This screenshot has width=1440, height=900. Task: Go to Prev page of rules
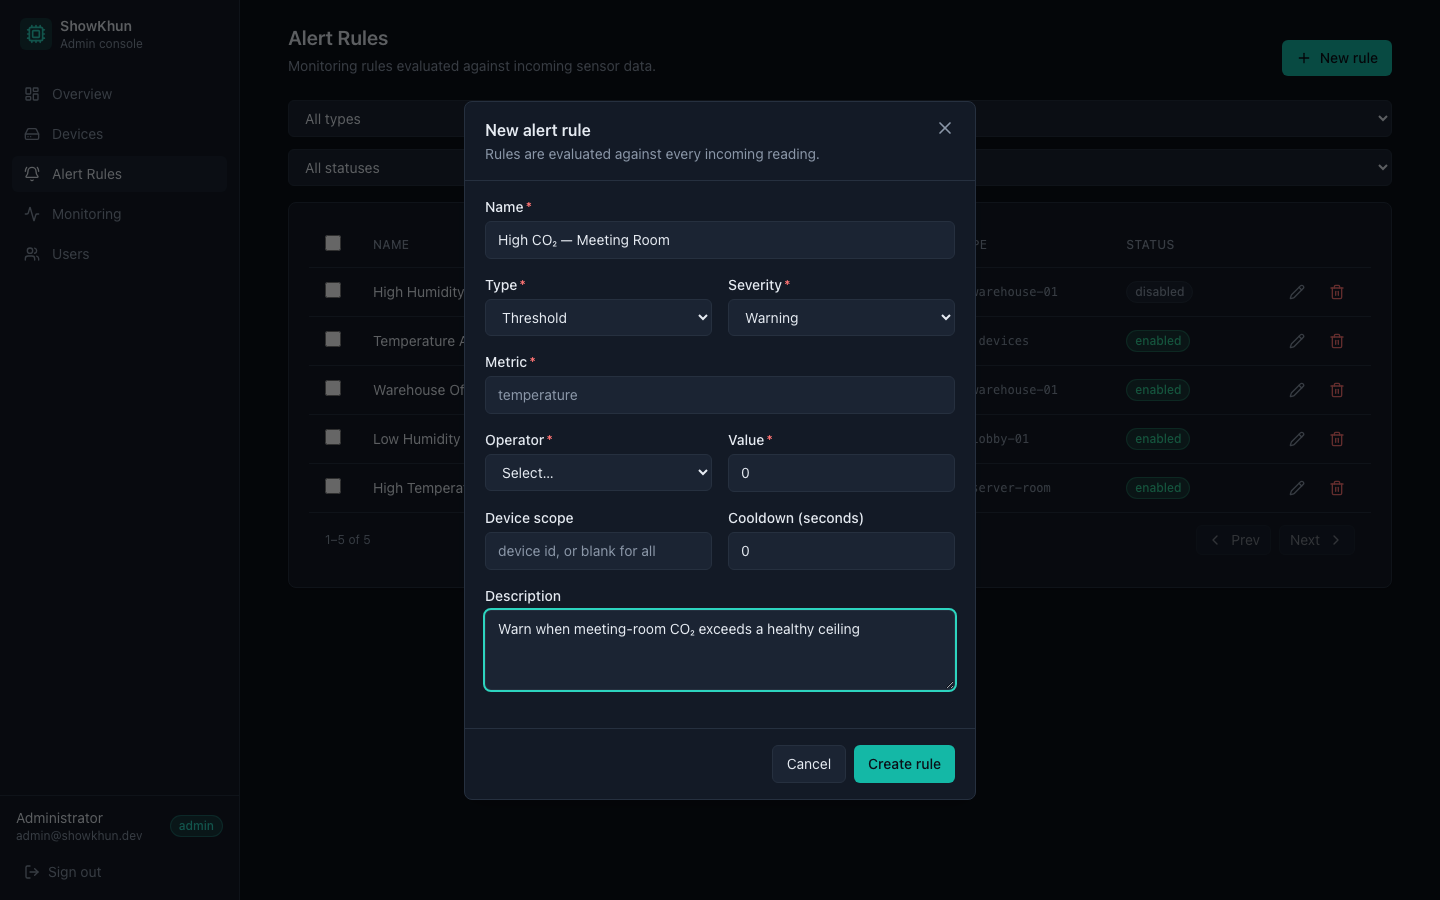point(1235,540)
